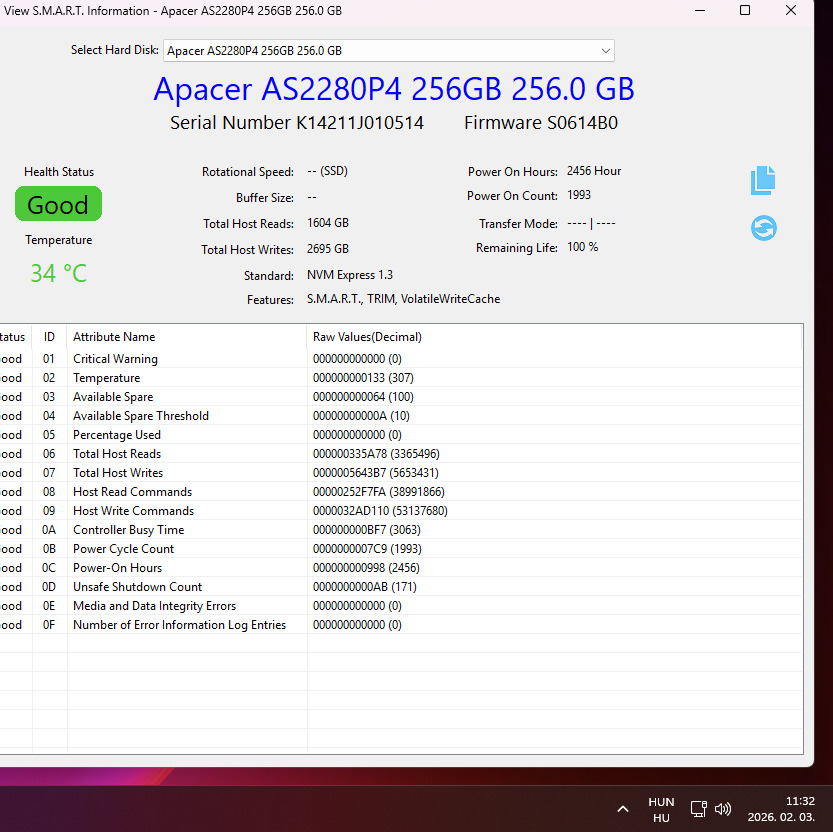The width and height of the screenshot is (833, 832).
Task: Select the Host Read Commands row
Action: (x=401, y=492)
